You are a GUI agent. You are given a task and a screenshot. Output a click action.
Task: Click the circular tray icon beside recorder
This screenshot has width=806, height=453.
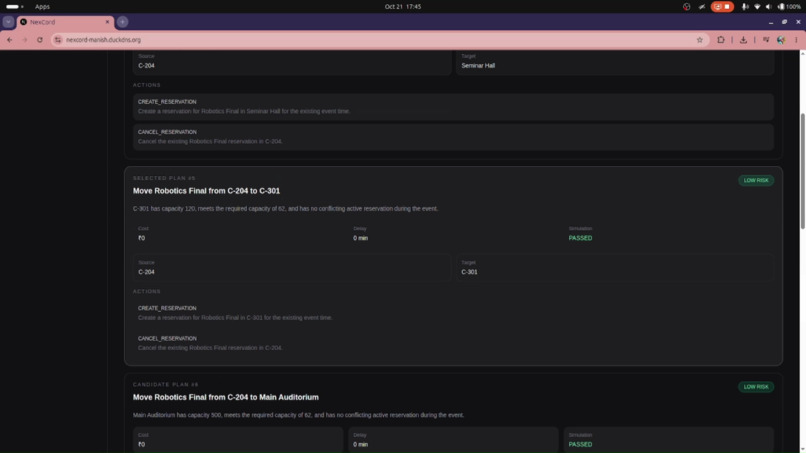click(686, 7)
